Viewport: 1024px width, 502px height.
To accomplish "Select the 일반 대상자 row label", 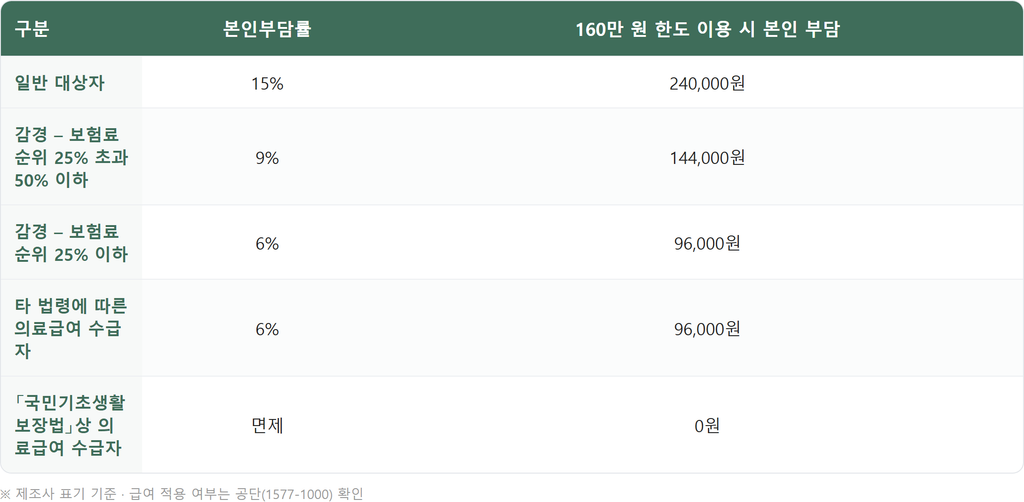I will pos(59,84).
